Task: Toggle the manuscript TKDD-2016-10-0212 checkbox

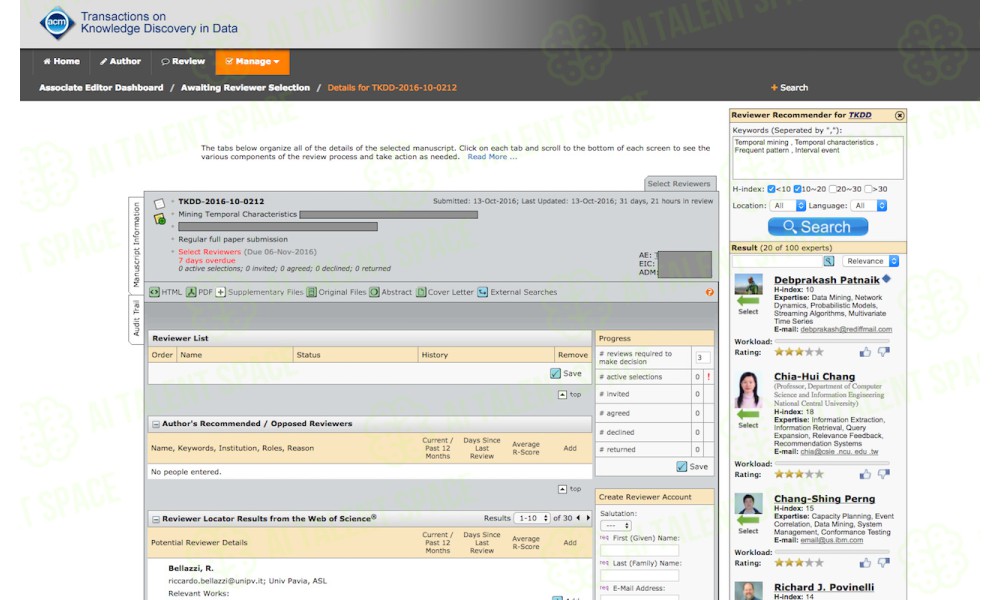Action: [x=159, y=203]
